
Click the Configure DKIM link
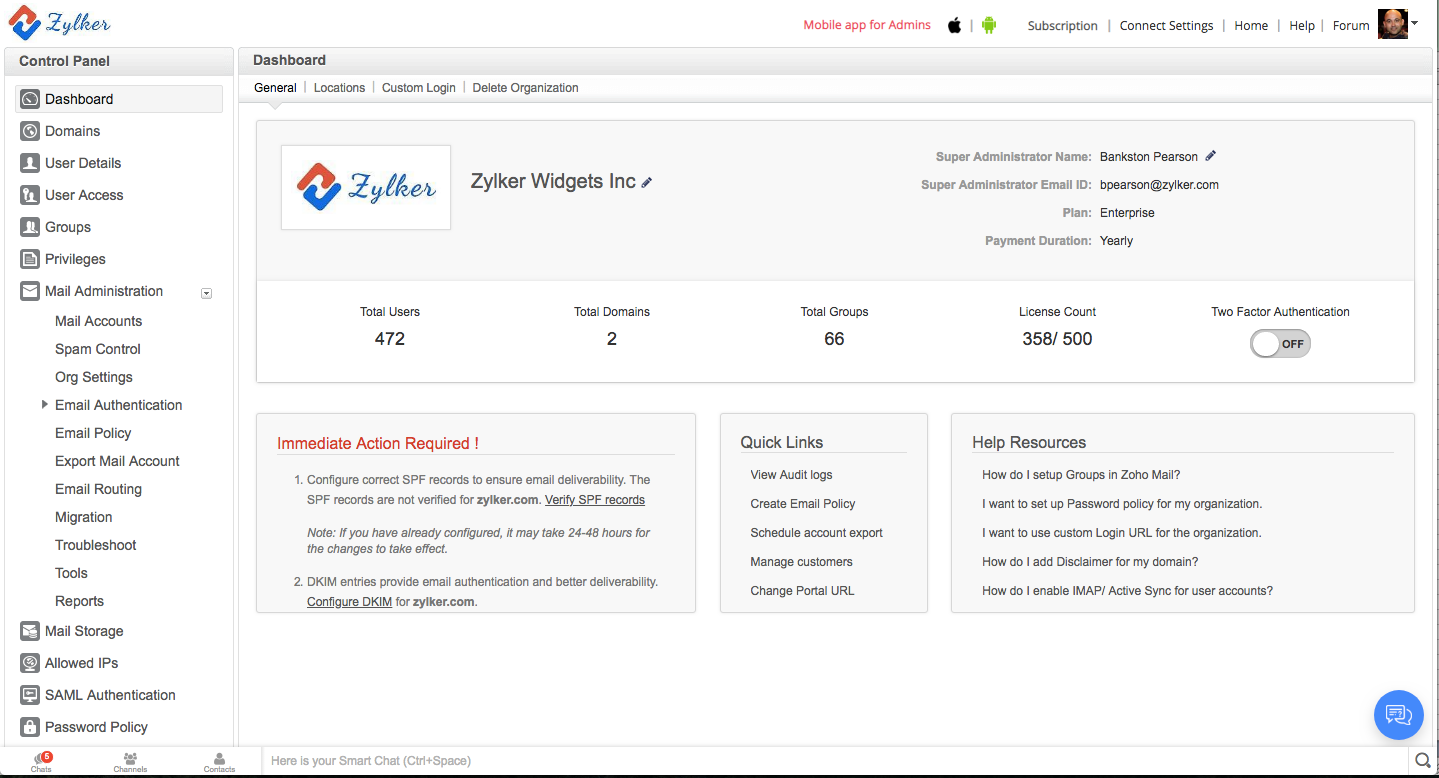(x=349, y=602)
